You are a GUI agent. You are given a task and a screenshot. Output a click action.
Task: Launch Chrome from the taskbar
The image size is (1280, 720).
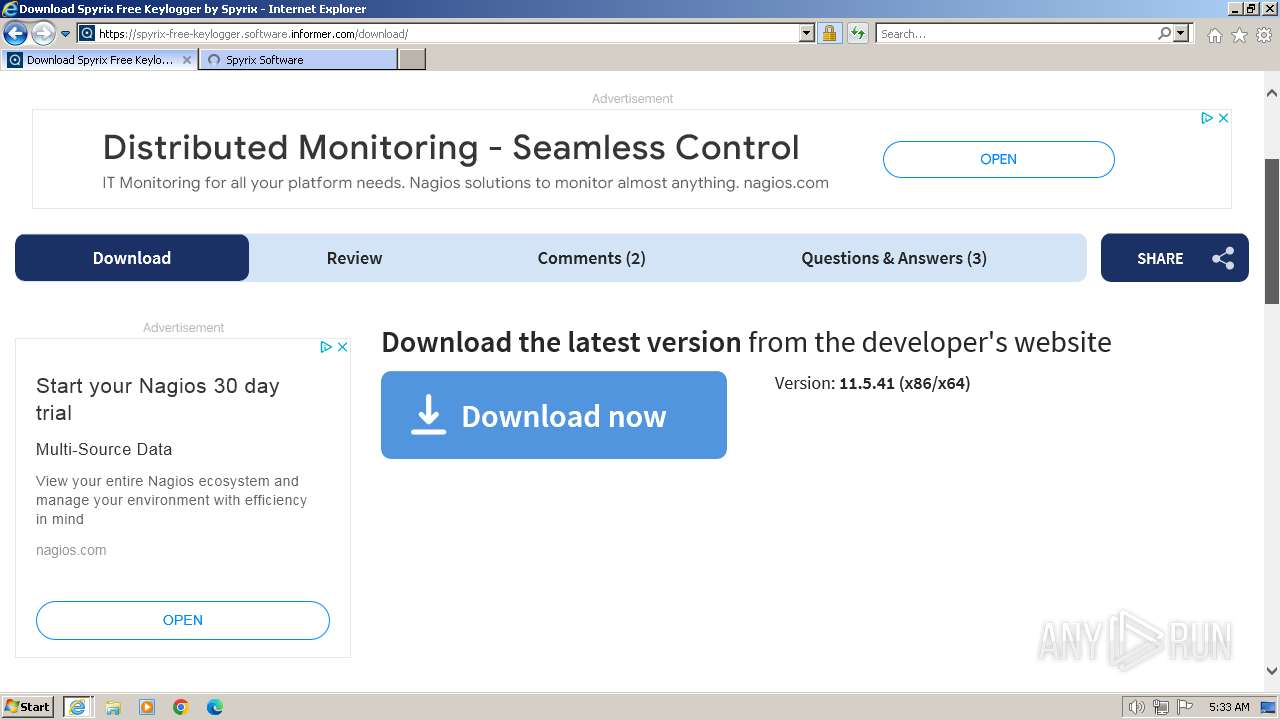tap(181, 707)
